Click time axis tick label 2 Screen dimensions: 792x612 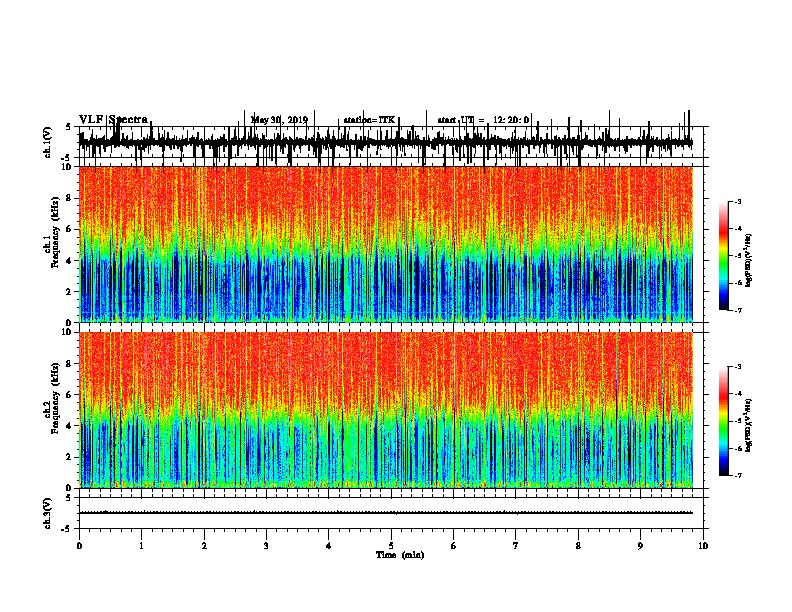pyautogui.click(x=204, y=546)
